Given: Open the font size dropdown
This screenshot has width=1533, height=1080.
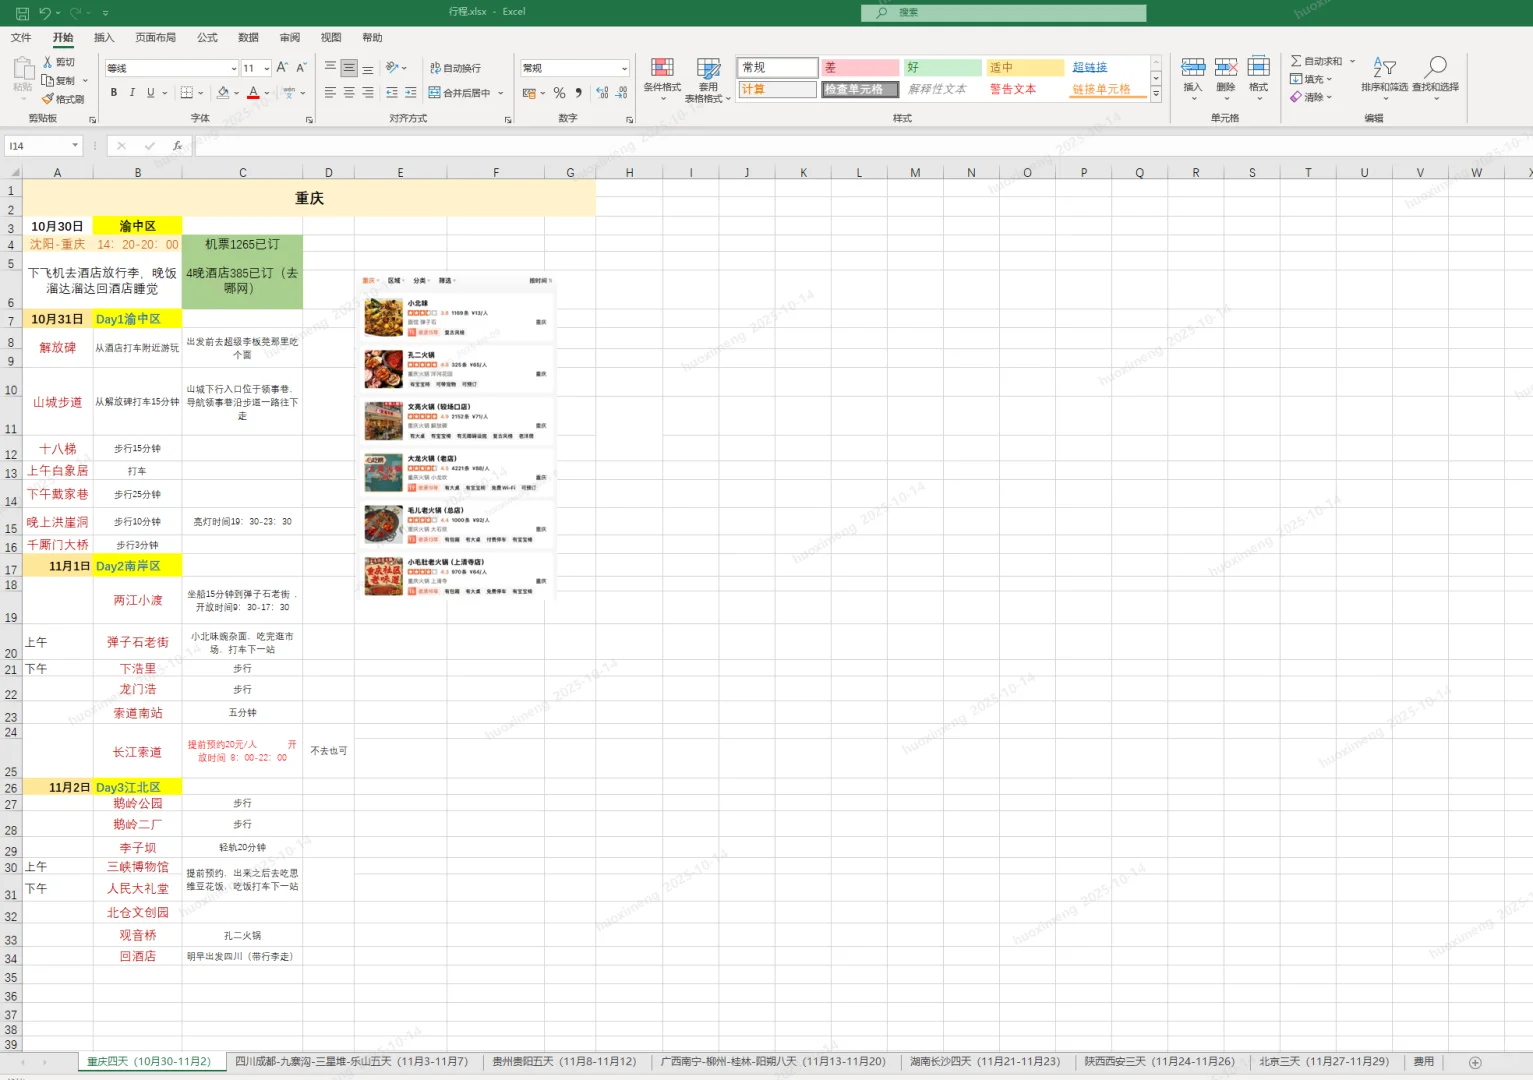Looking at the screenshot, I should click(267, 68).
